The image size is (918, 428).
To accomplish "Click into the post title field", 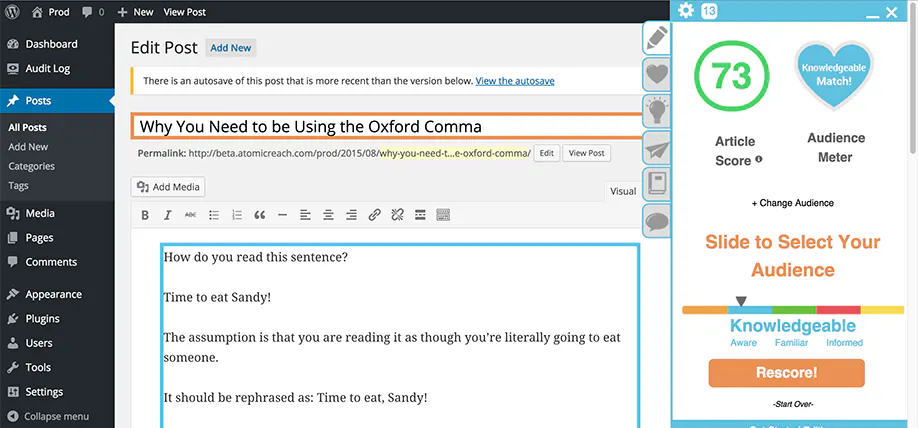I will tap(388, 126).
